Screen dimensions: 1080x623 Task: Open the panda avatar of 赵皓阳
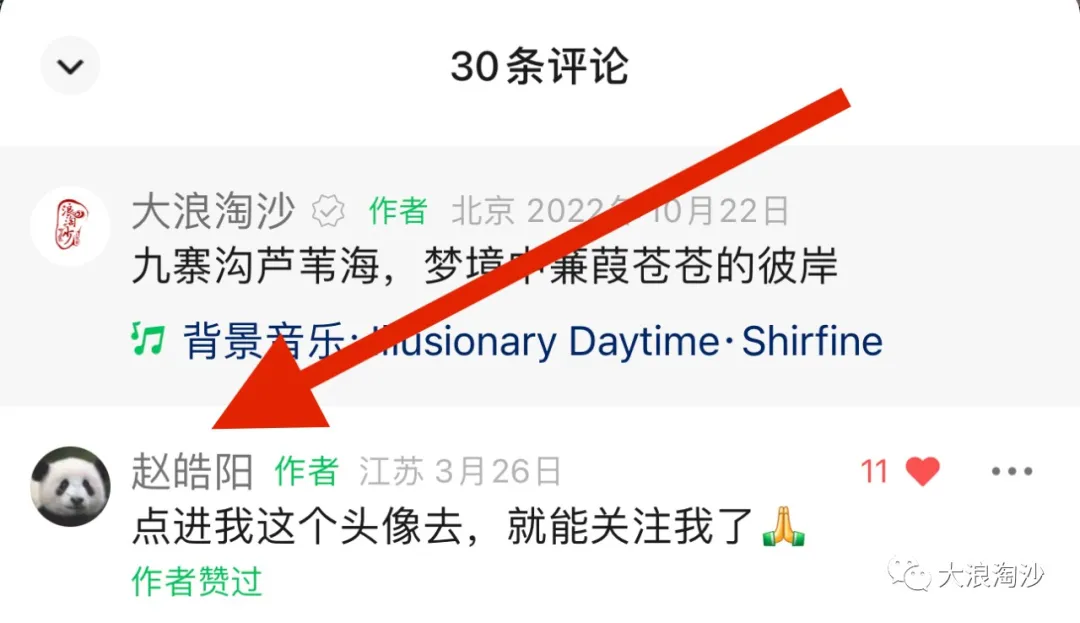[70, 487]
